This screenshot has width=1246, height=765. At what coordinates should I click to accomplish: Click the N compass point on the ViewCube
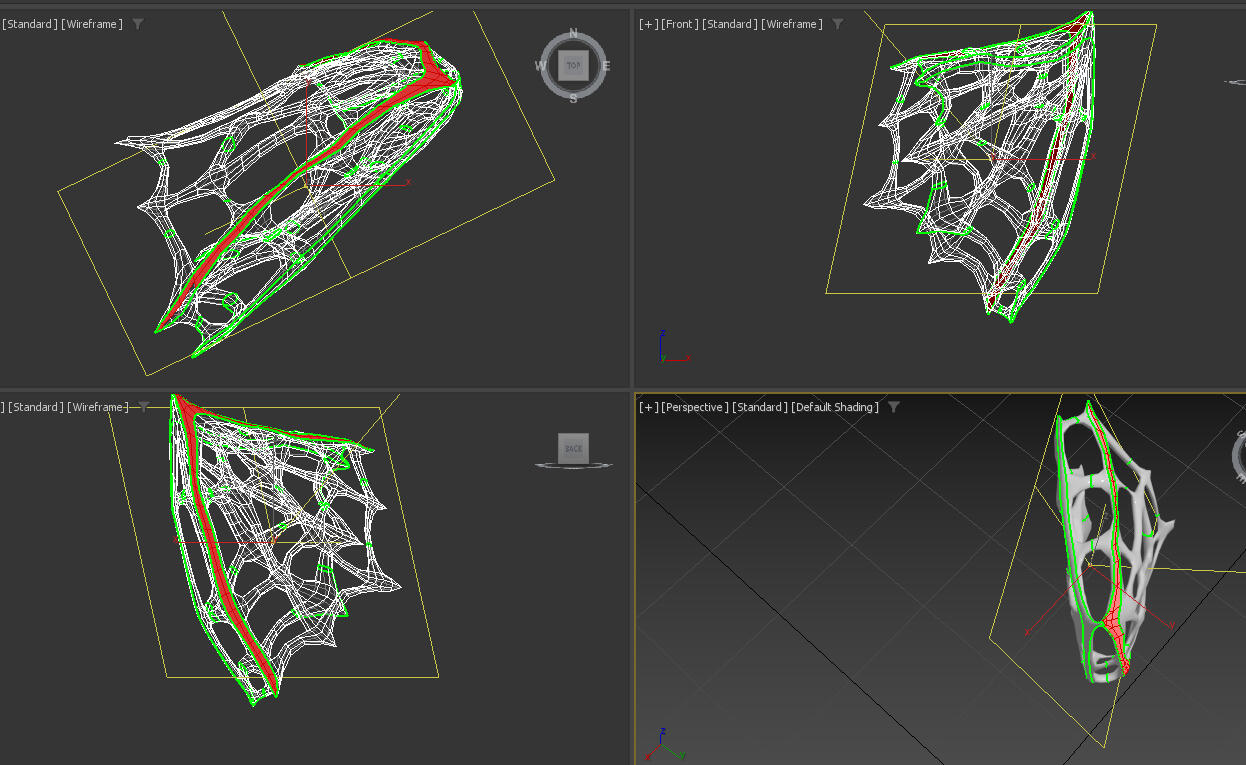(573, 34)
